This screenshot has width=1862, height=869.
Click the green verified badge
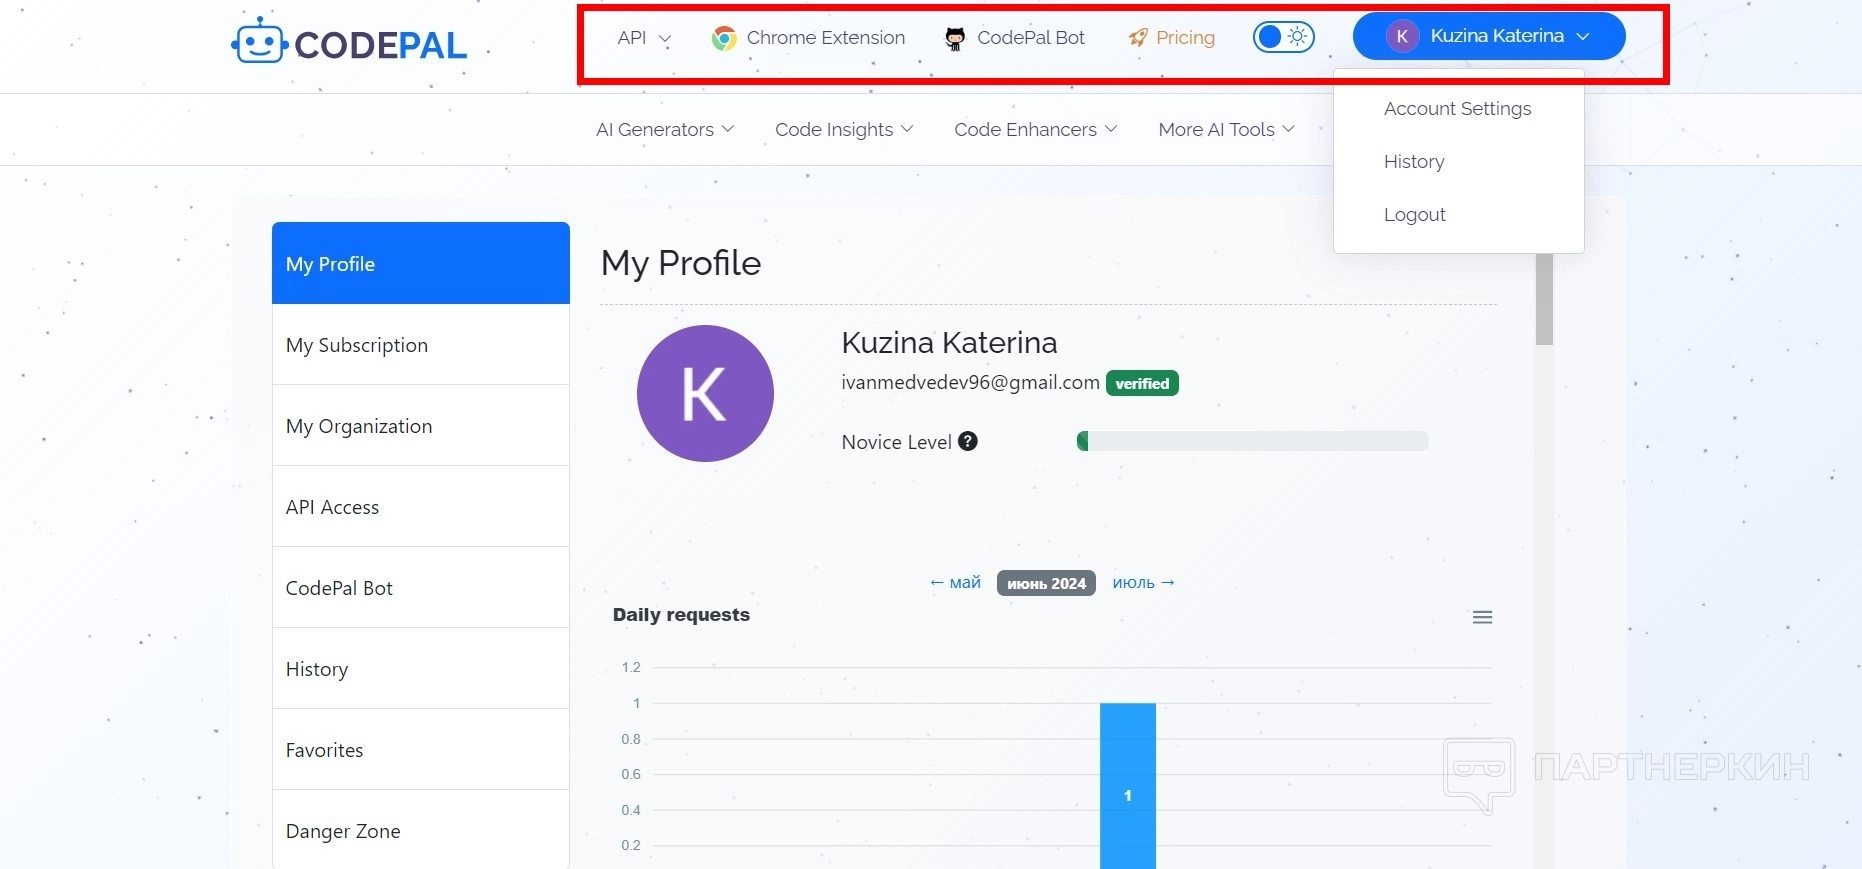click(1142, 383)
